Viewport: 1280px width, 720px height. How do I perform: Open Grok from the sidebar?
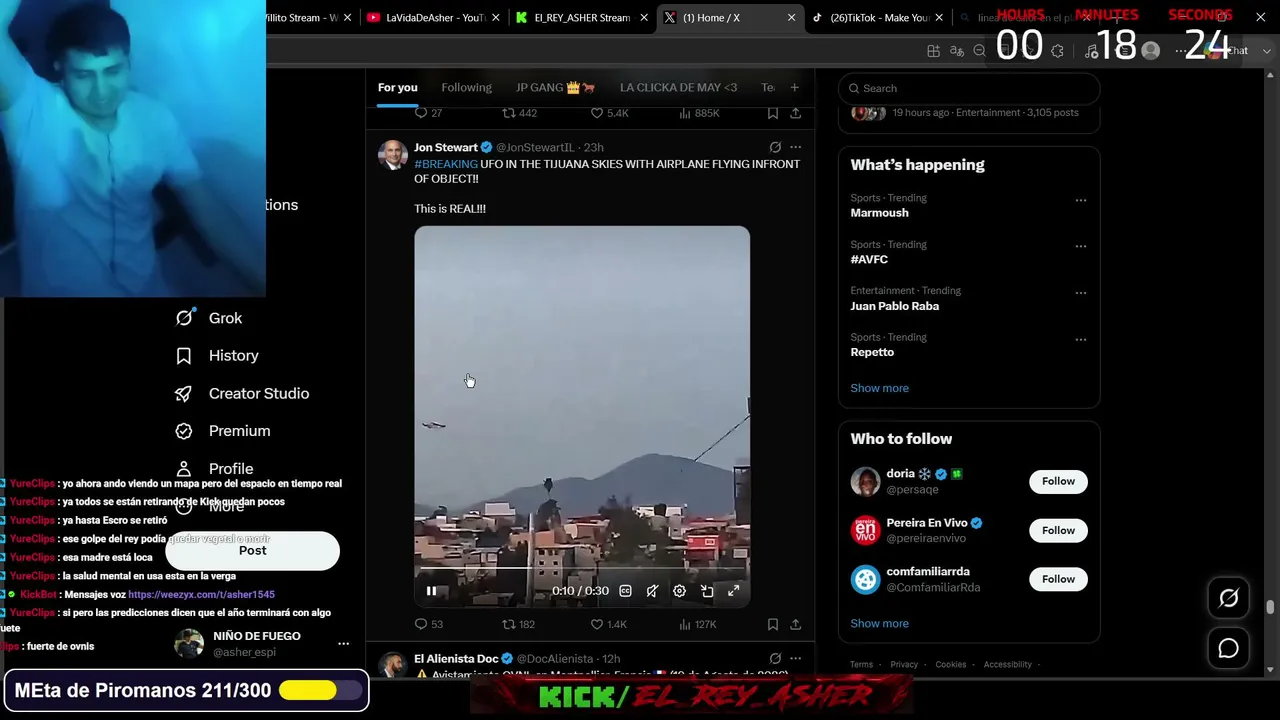pos(210,318)
